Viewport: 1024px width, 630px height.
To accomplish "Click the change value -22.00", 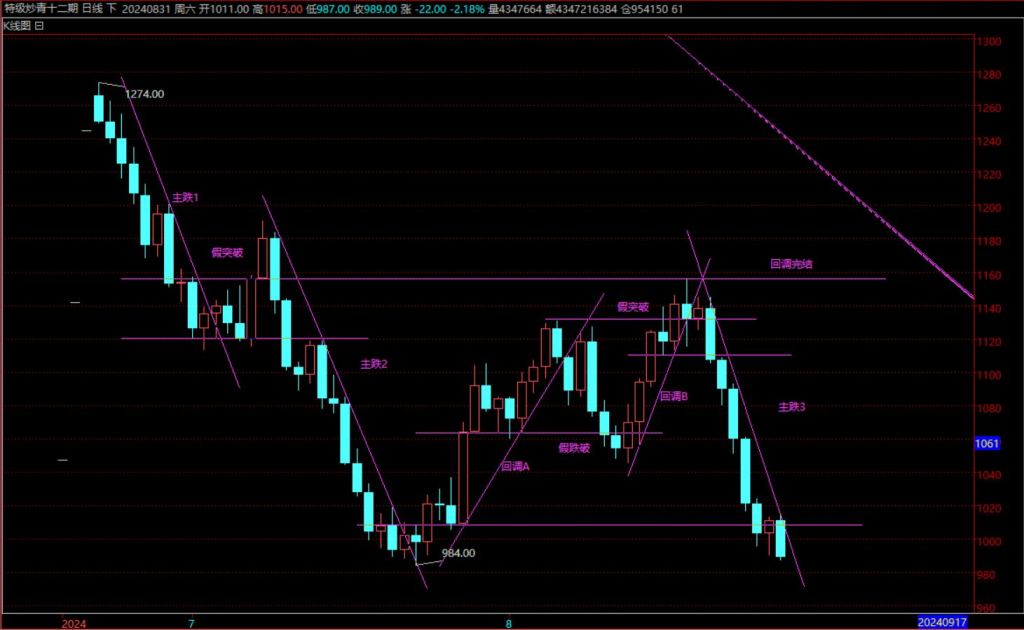I will [431, 9].
